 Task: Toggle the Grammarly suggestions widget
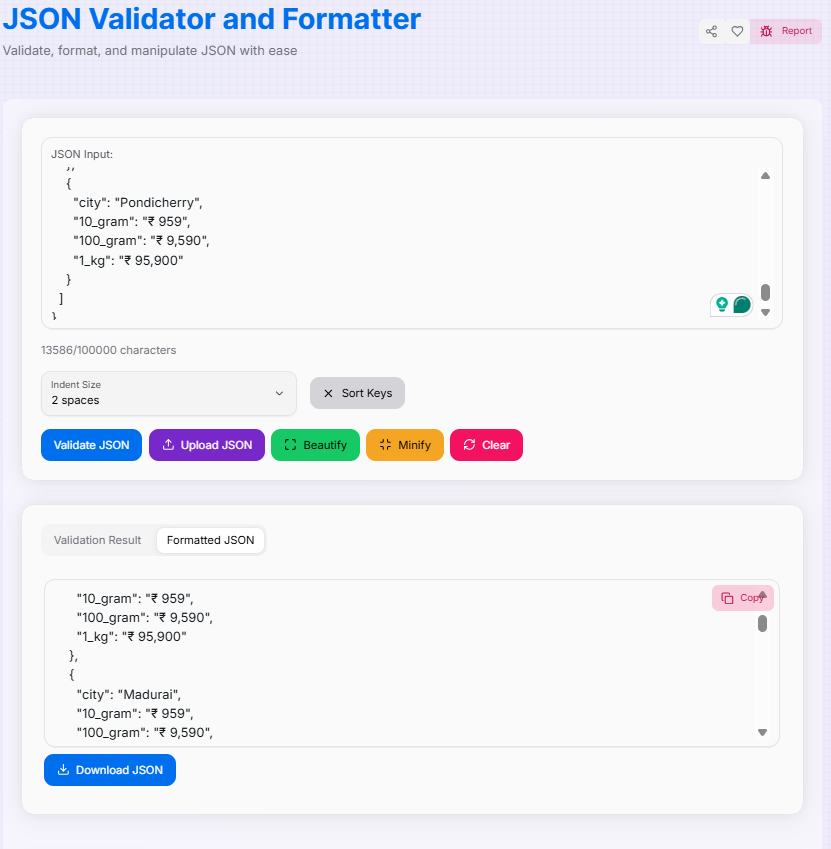point(731,303)
